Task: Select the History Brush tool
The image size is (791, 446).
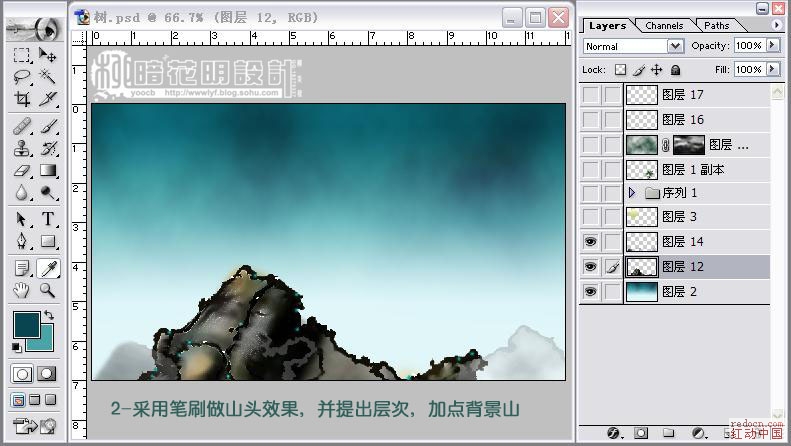Action: (x=47, y=148)
